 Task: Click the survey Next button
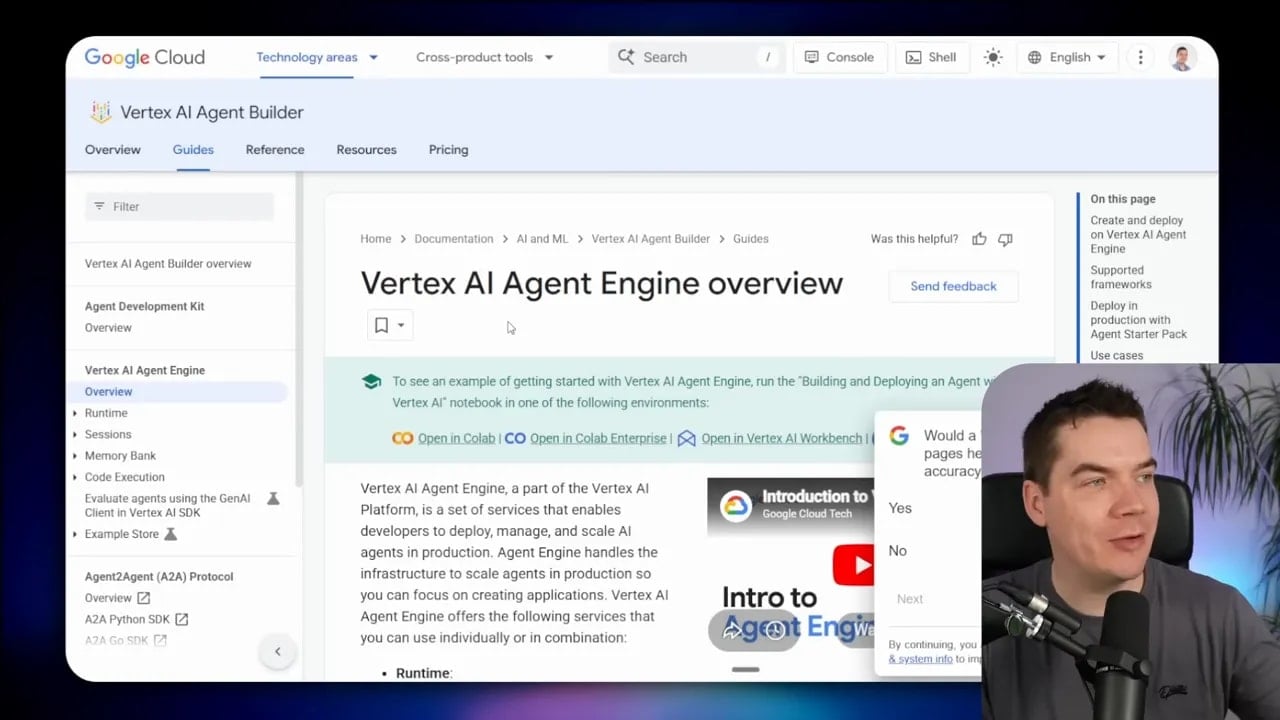coord(910,599)
